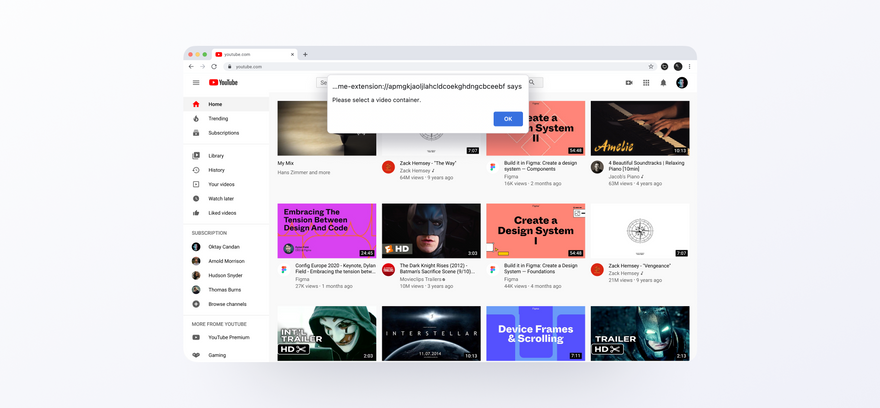Viewport: 880px width, 408px height.
Task: Open the YouTube apps grid
Action: pos(646,83)
